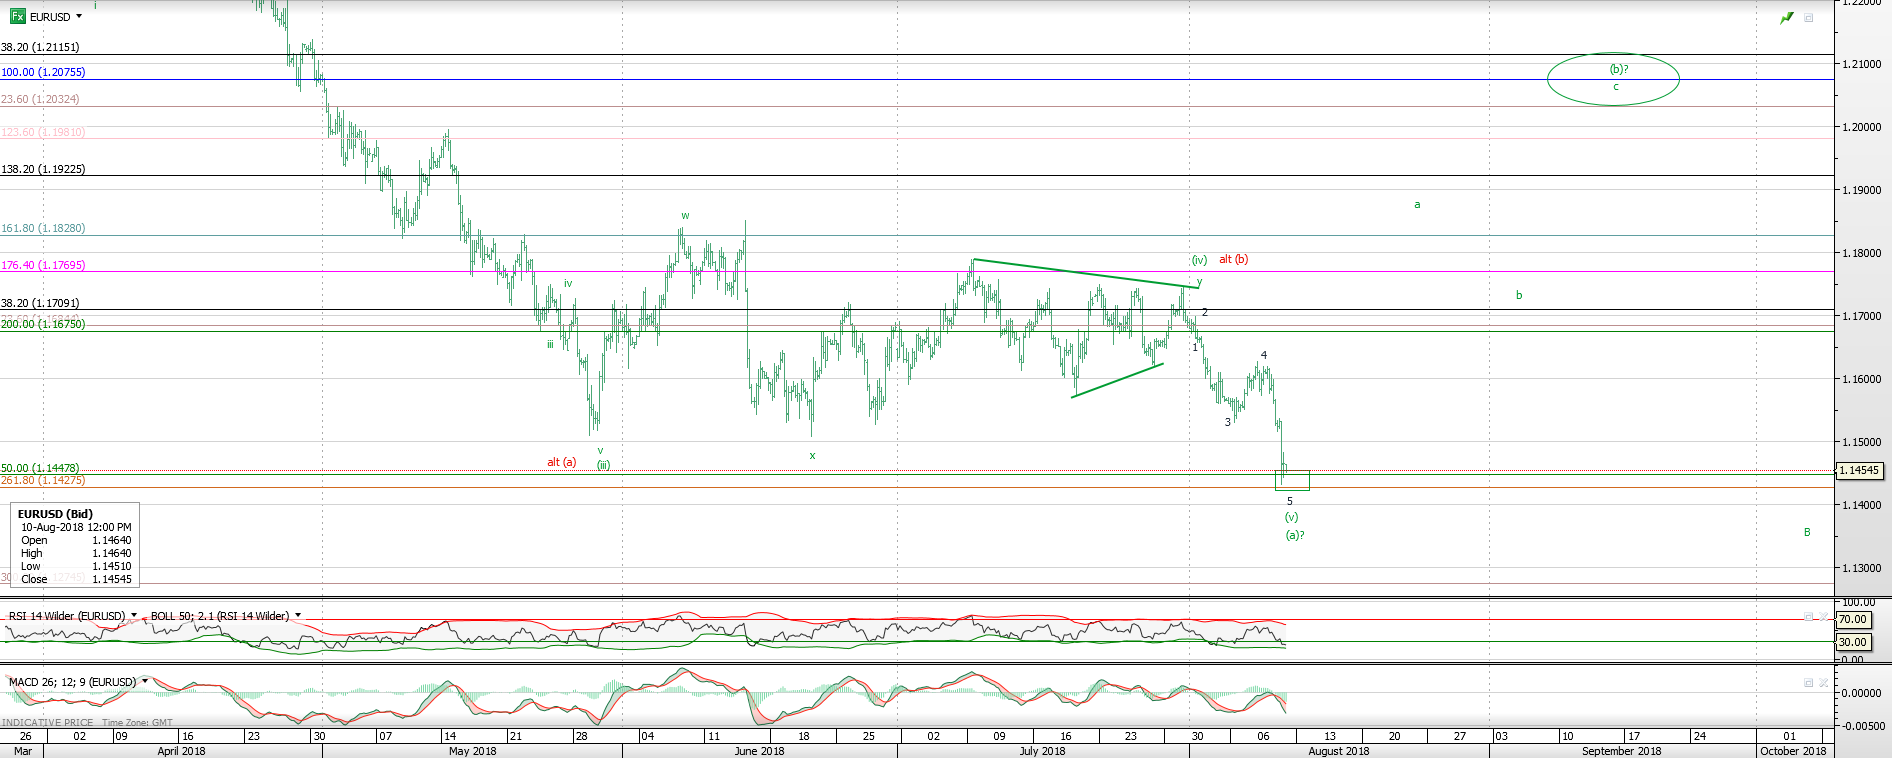Click the RSI 70.00 level label
This screenshot has height=758, width=1892.
pos(1852,619)
